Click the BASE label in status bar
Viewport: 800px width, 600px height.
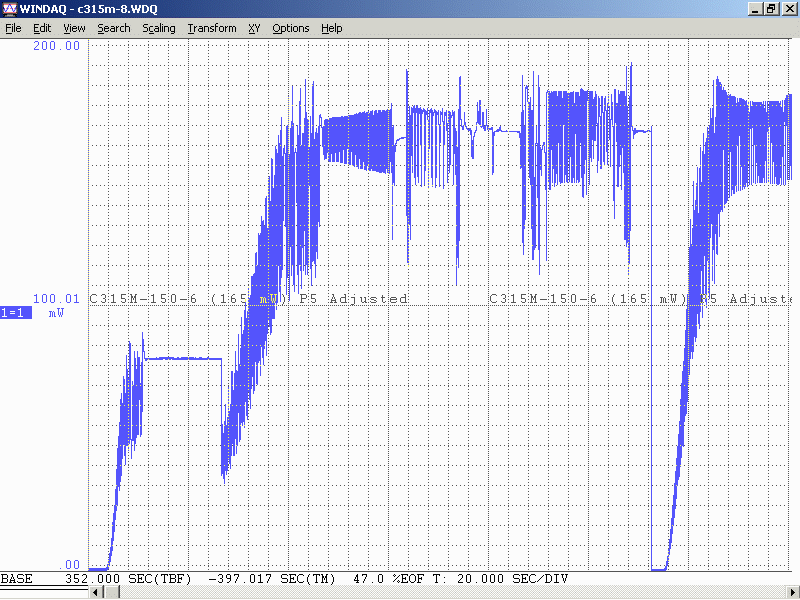[x=17, y=579]
